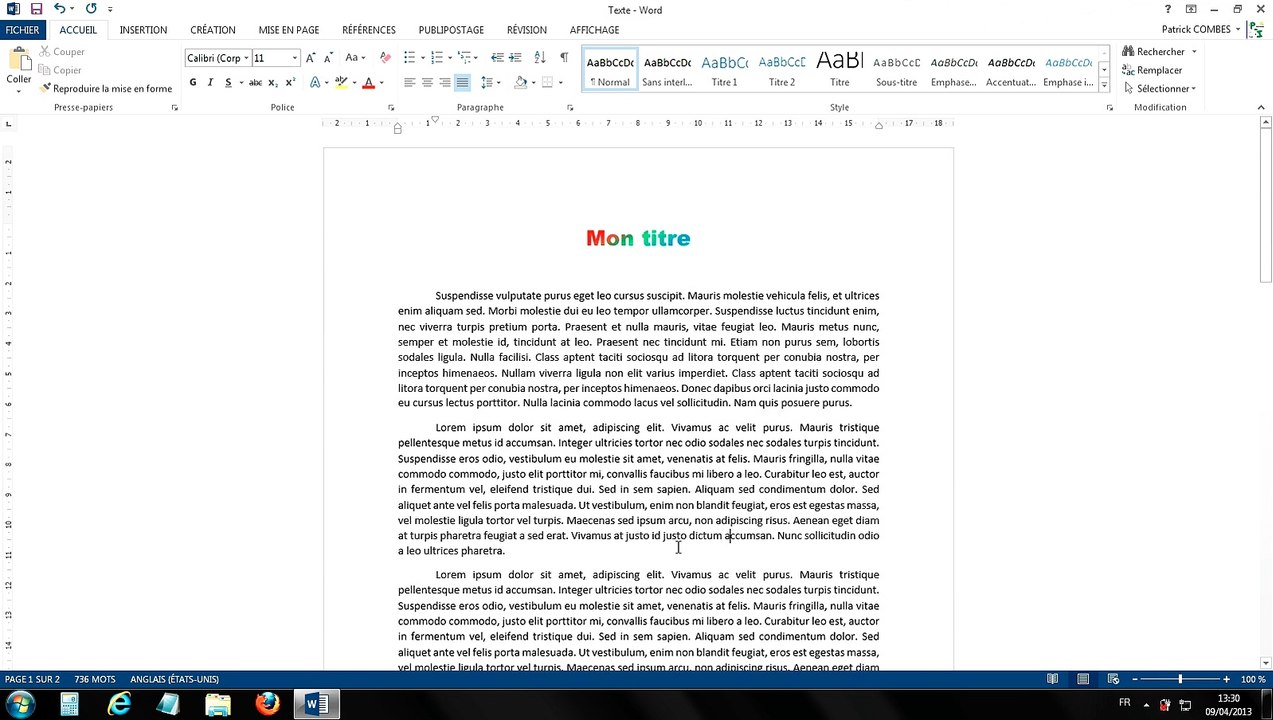This screenshot has height=720, width=1273.
Task: Switch to web layout view in status bar
Action: [x=1113, y=680]
